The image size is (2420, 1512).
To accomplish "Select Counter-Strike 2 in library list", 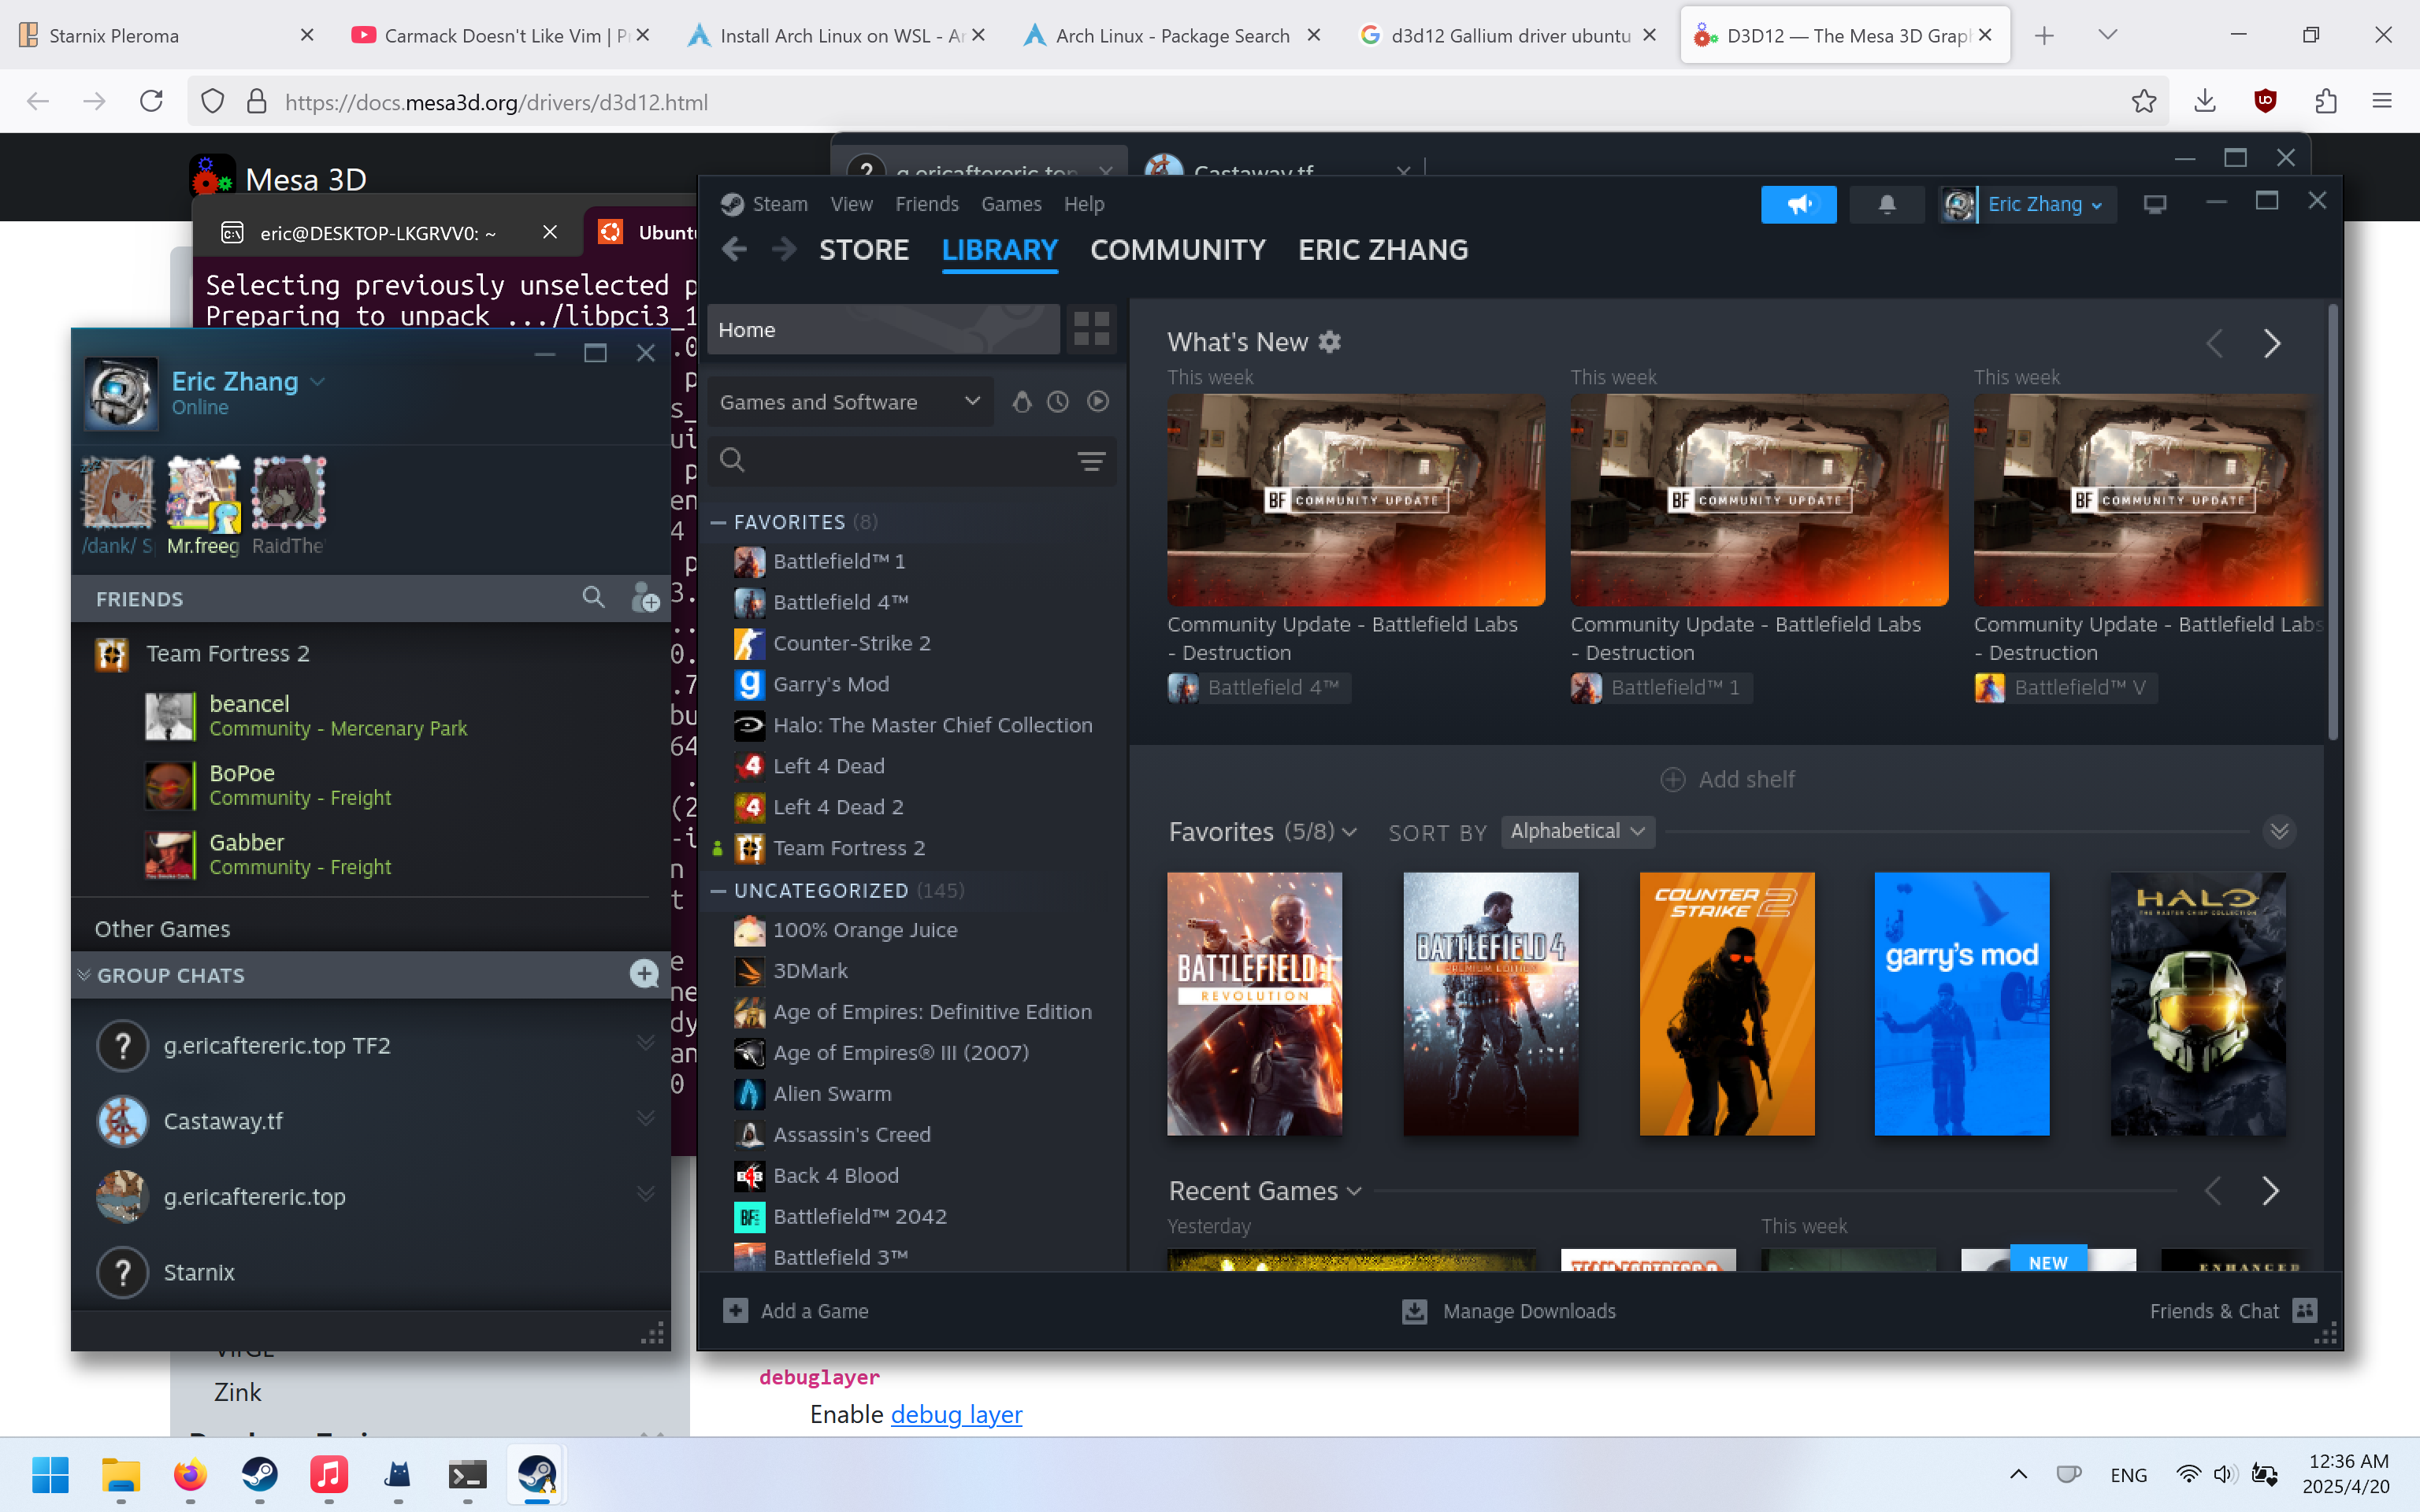I will [x=851, y=643].
